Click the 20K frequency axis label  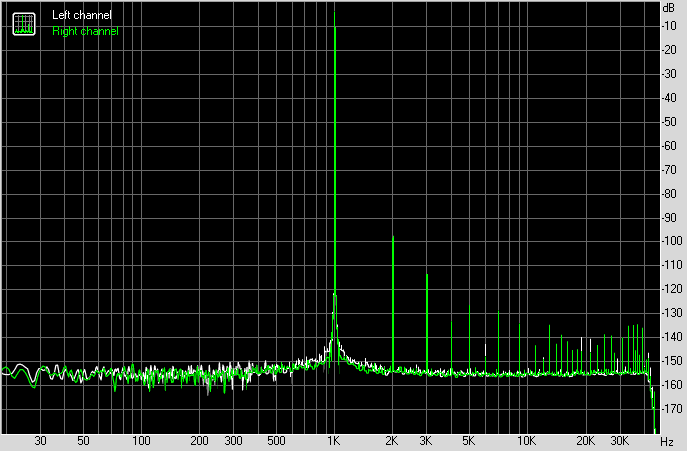click(585, 441)
